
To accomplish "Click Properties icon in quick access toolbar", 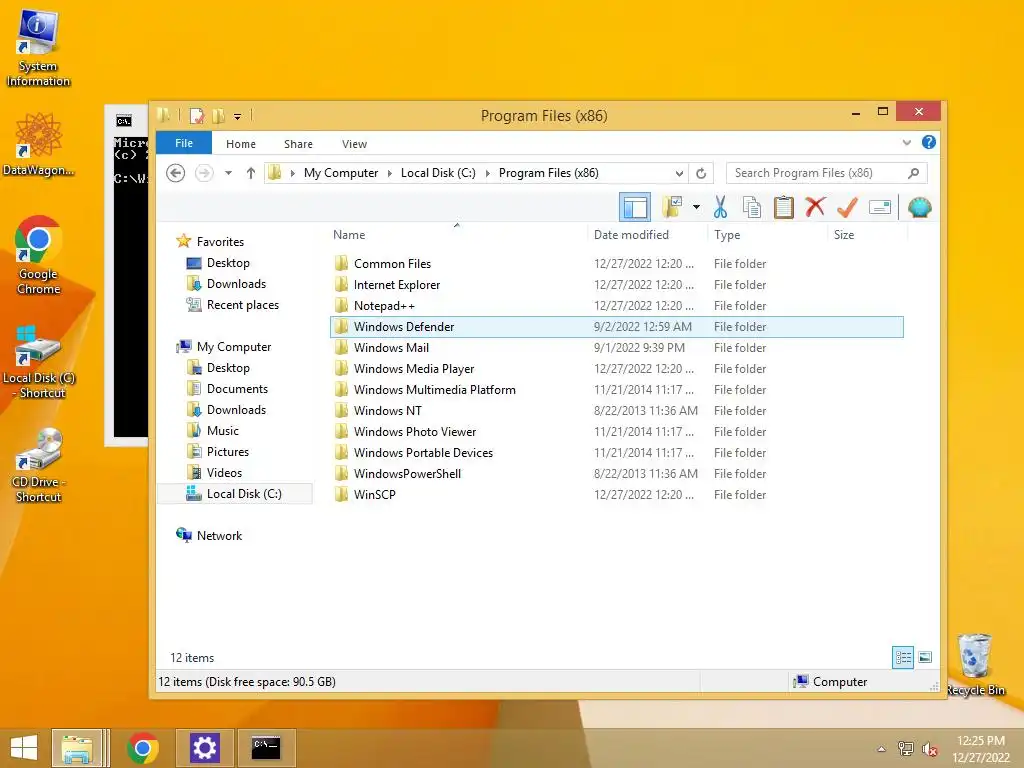I will click(x=197, y=116).
